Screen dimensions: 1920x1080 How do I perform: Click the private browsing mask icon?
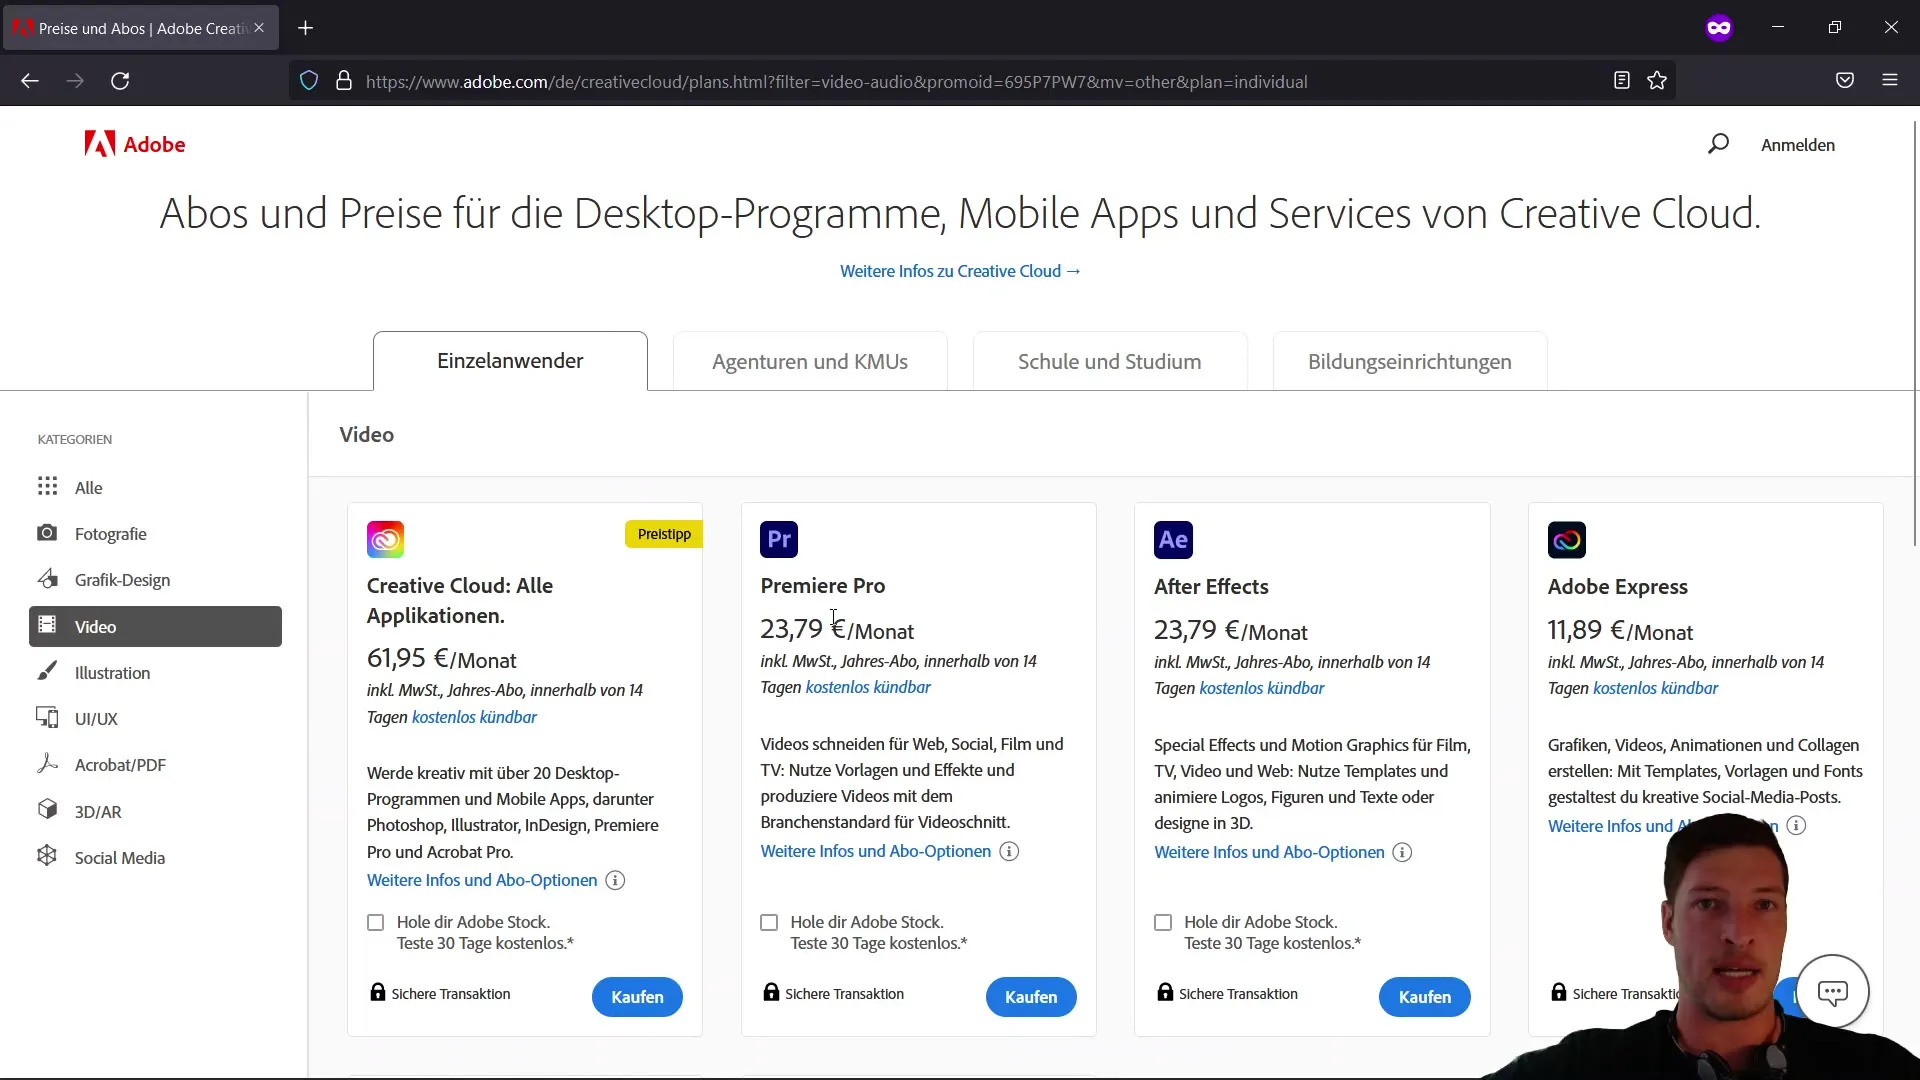(x=1719, y=28)
